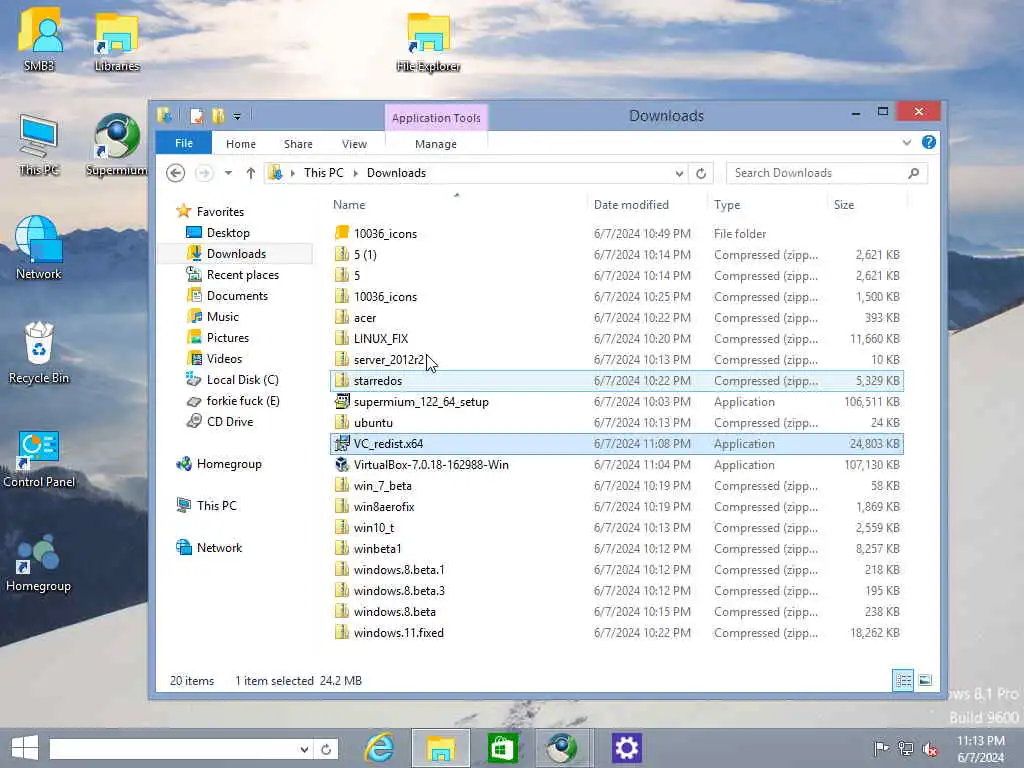Open the Home ribbon tab
Viewport: 1024px width, 768px height.
(x=241, y=144)
